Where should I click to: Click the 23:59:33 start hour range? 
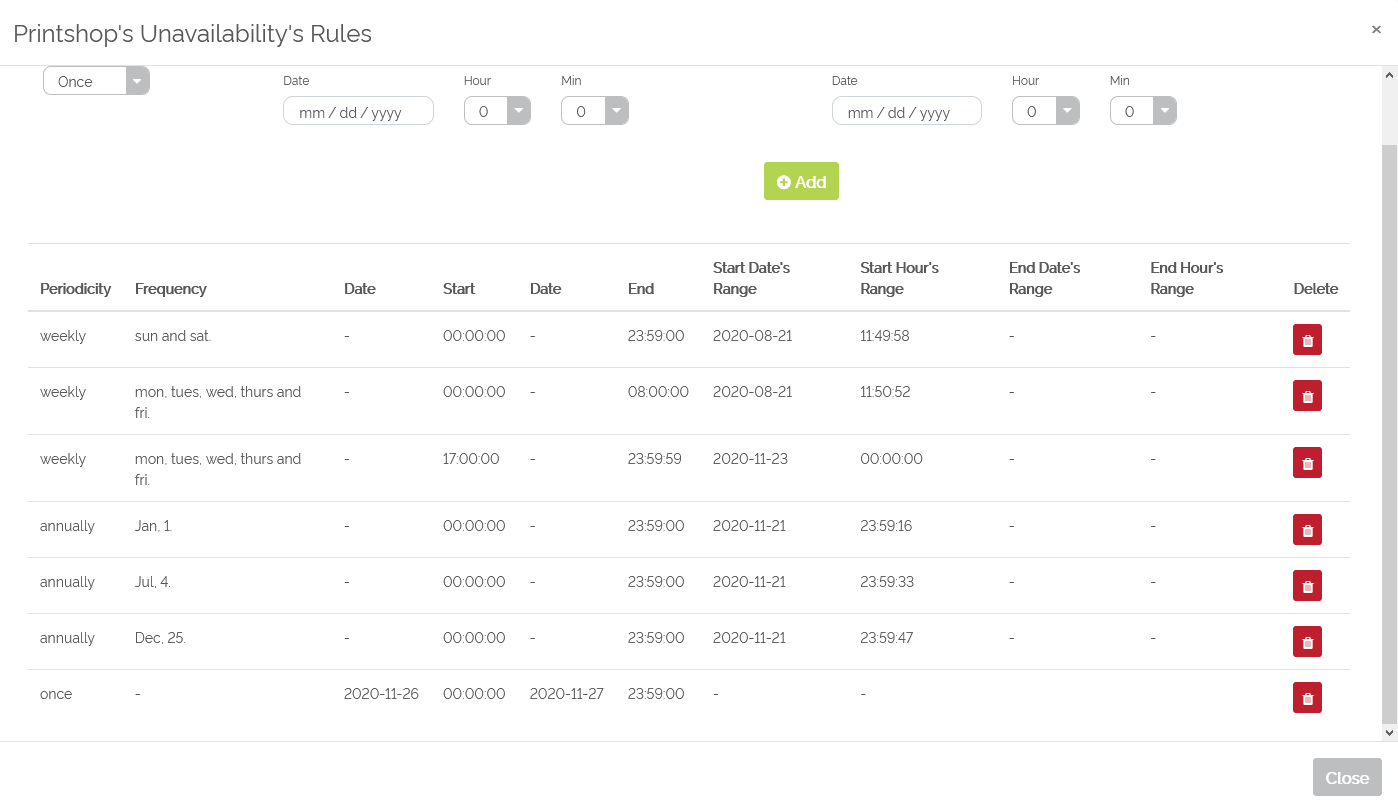click(887, 582)
